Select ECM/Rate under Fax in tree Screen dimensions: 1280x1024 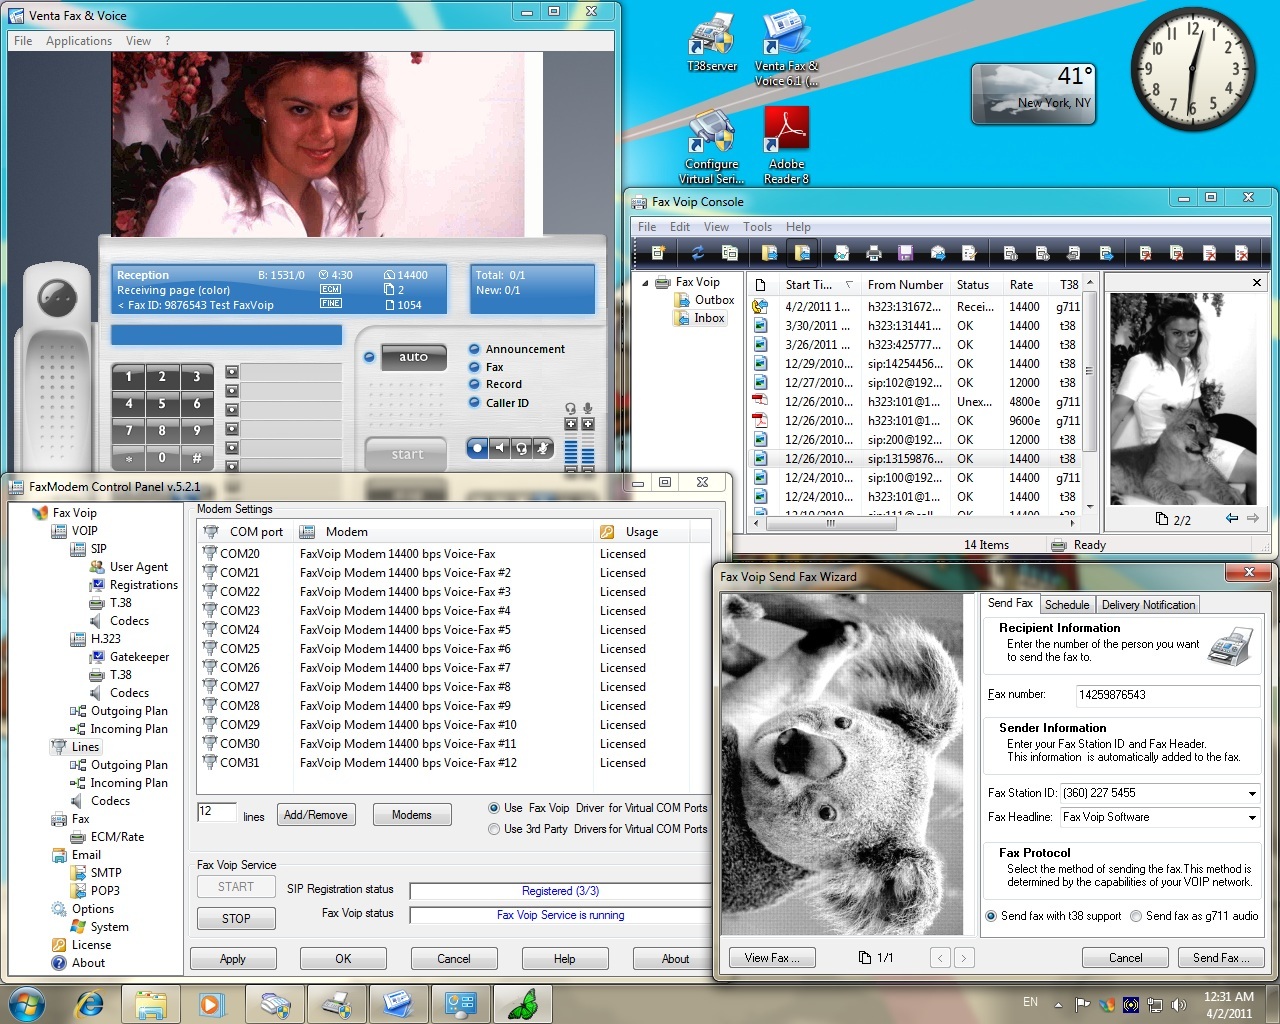[117, 837]
